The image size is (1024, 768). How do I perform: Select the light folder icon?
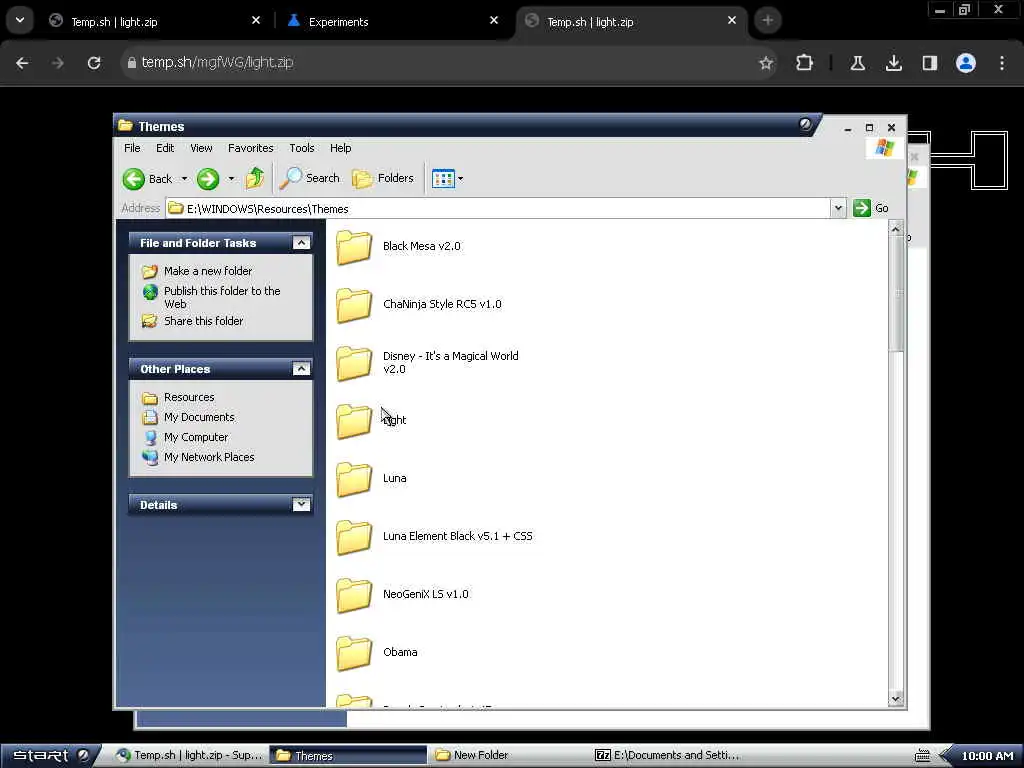[x=354, y=421]
